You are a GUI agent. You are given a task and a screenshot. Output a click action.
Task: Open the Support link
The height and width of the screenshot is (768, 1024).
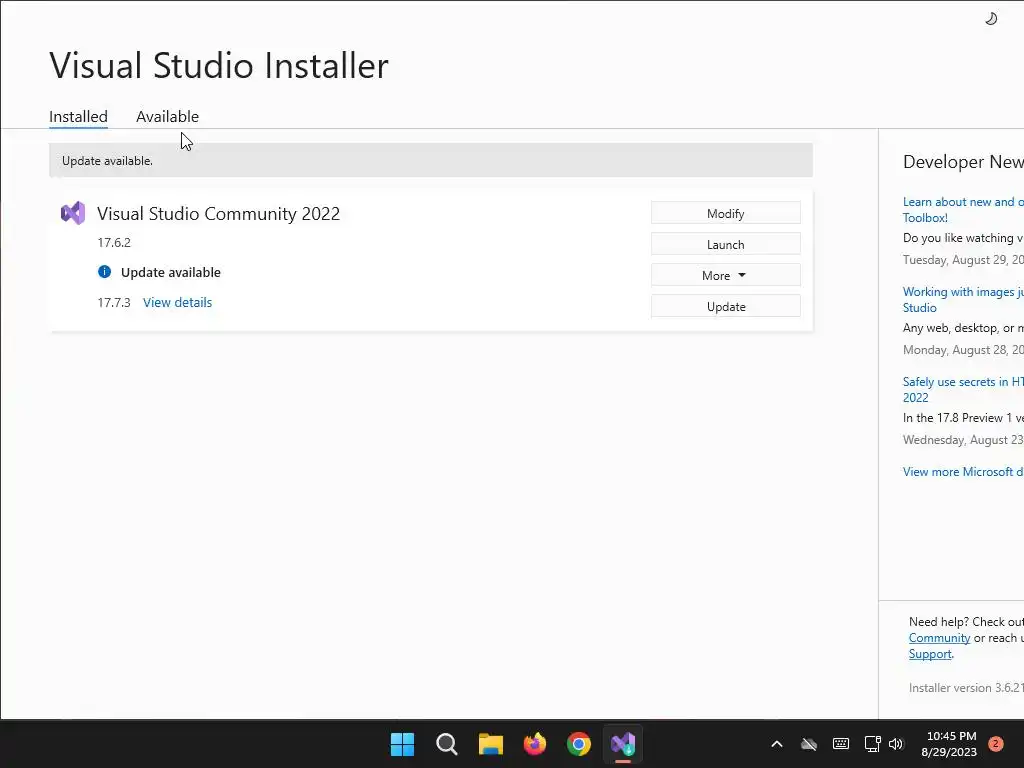click(930, 654)
